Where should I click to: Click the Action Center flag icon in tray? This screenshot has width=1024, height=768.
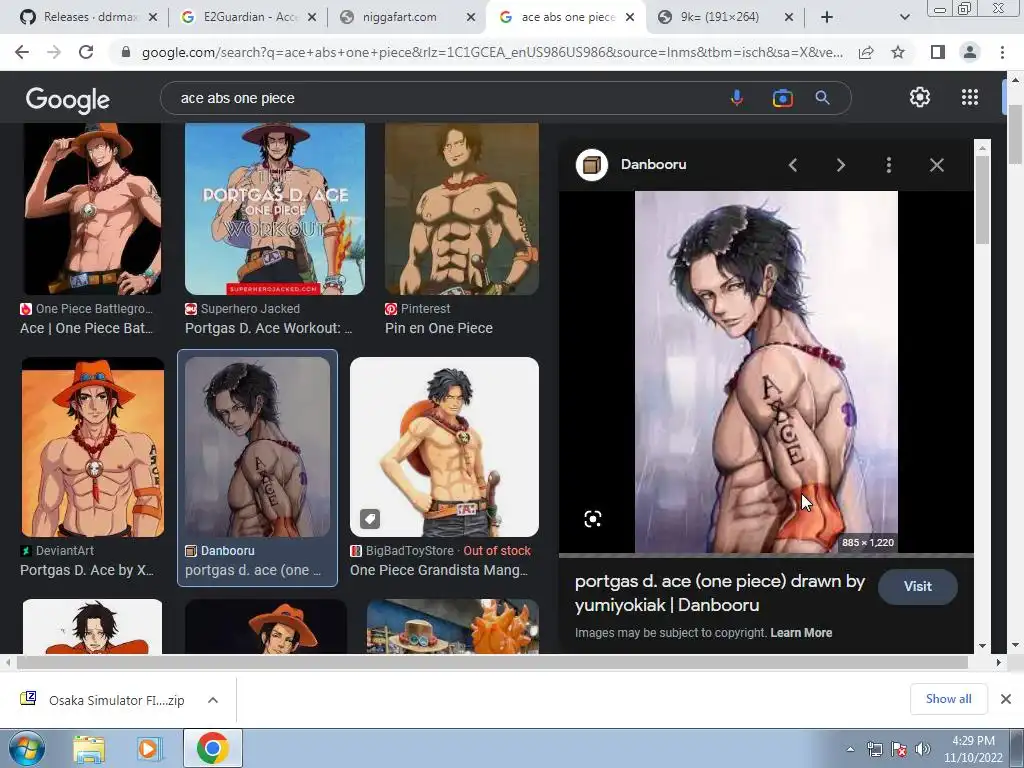click(899, 749)
